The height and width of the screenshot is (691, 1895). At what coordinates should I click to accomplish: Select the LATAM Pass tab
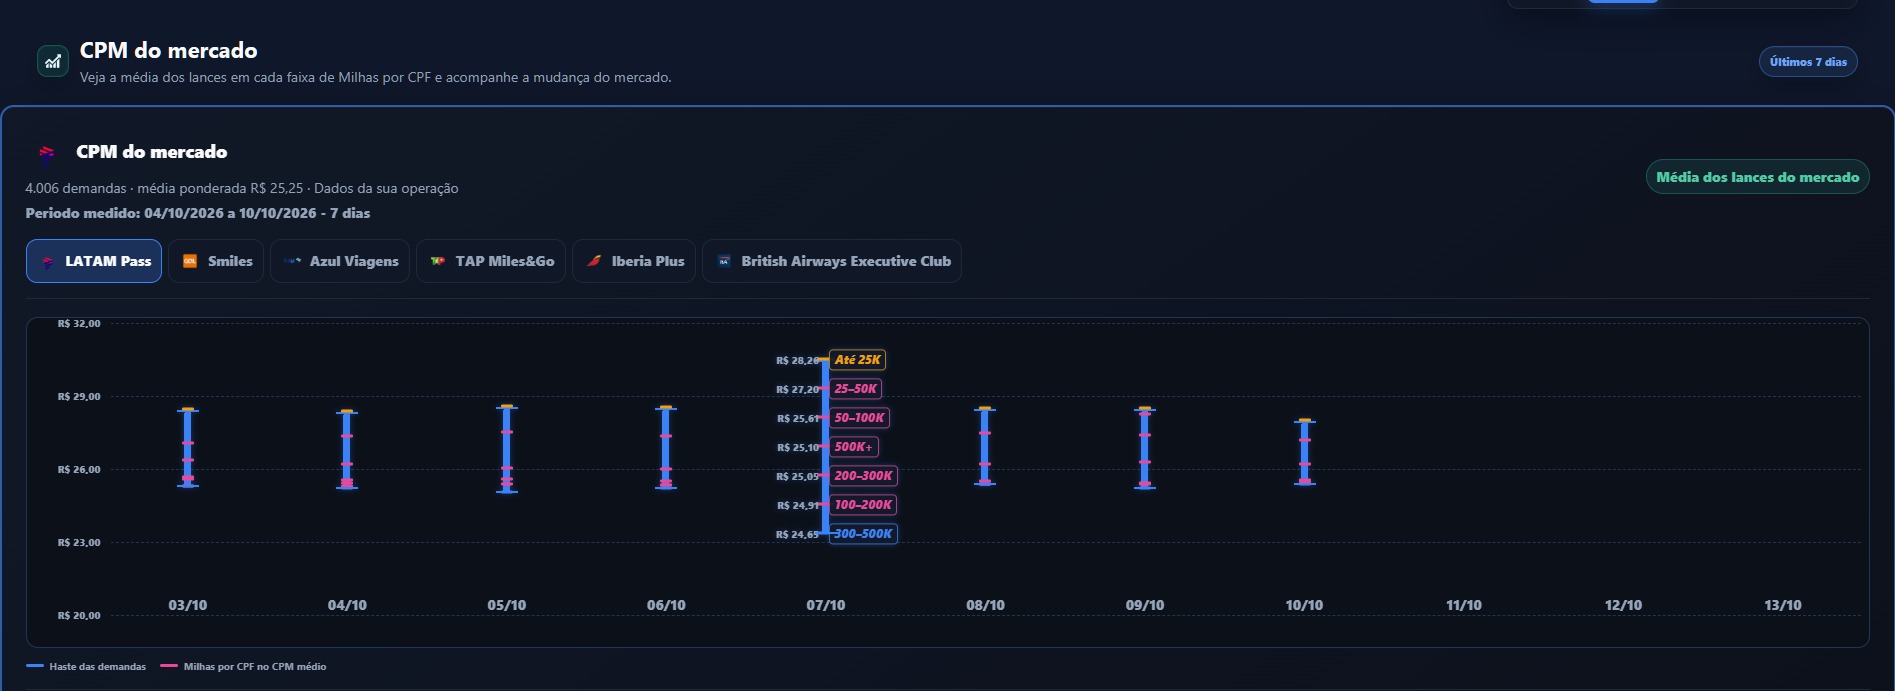[x=94, y=261]
